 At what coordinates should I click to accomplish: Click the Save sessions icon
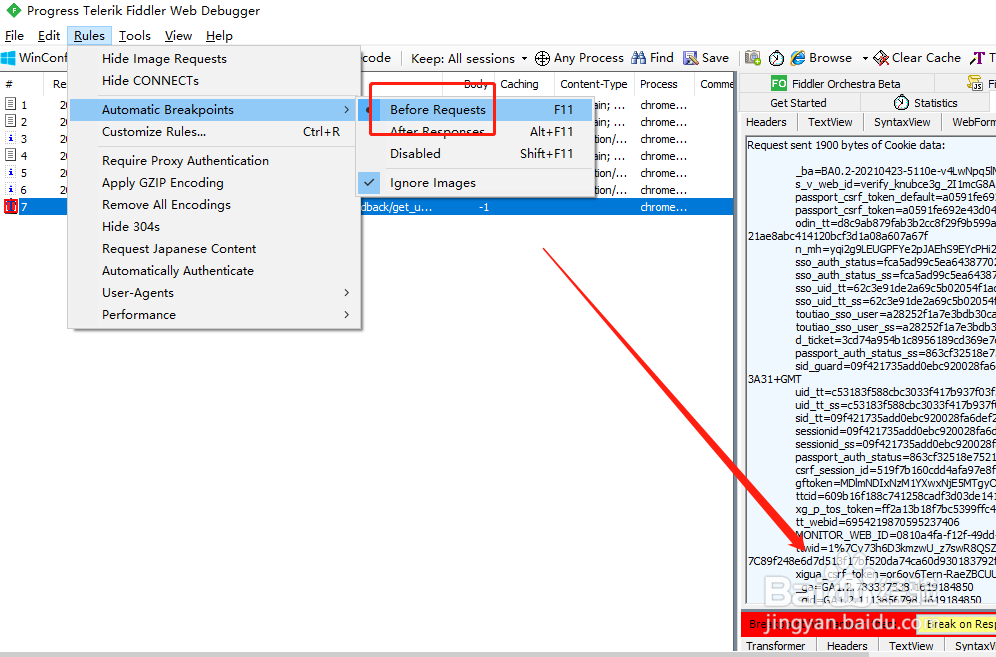690,58
